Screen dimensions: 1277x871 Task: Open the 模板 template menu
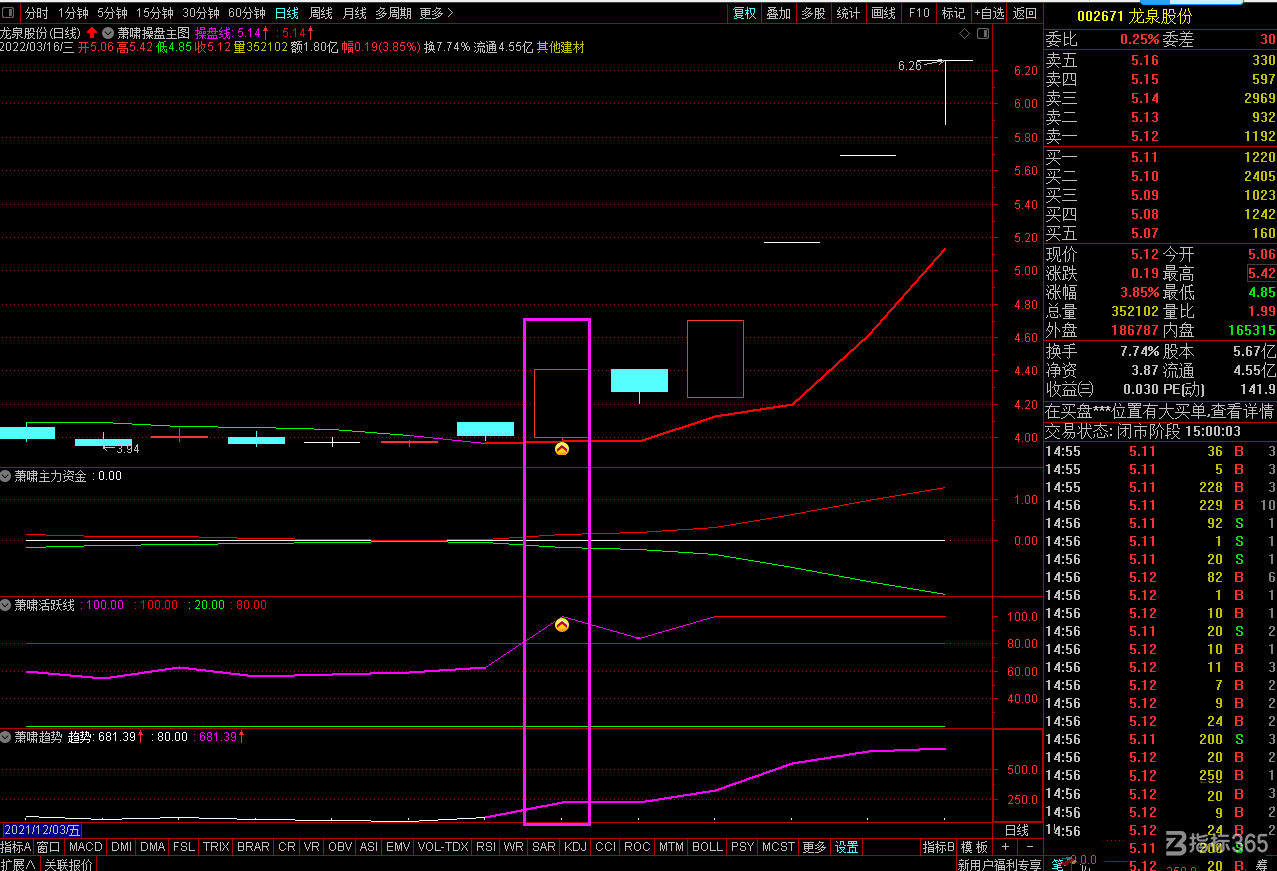click(974, 847)
